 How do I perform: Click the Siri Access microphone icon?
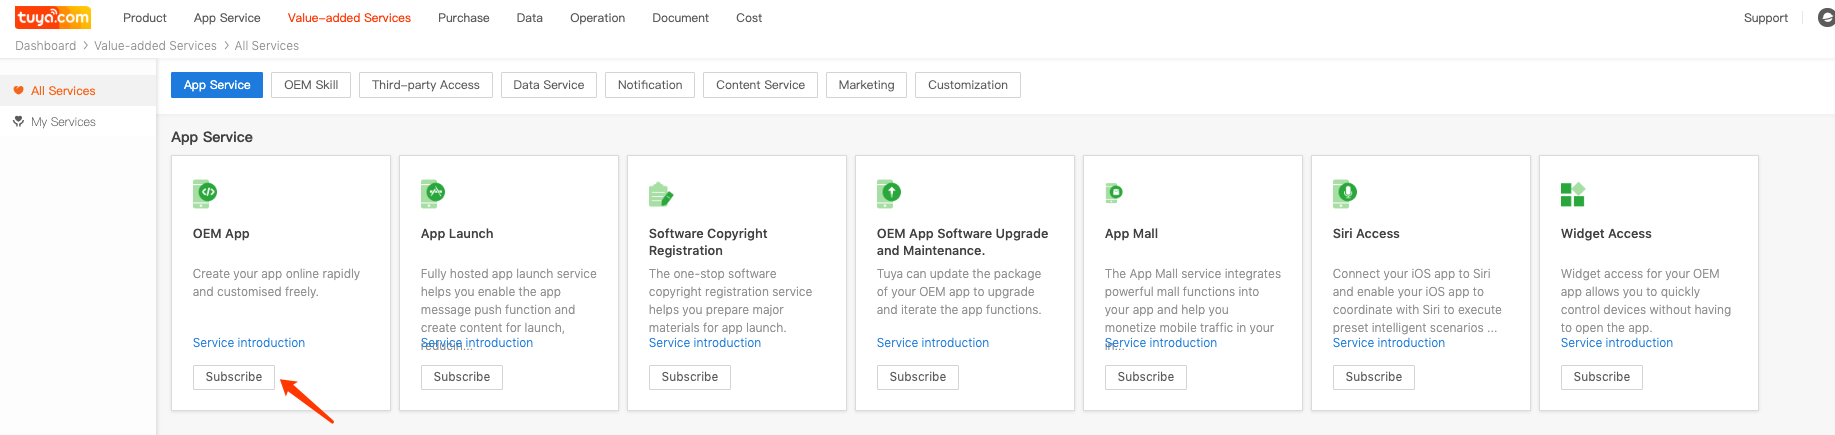click(x=1345, y=193)
